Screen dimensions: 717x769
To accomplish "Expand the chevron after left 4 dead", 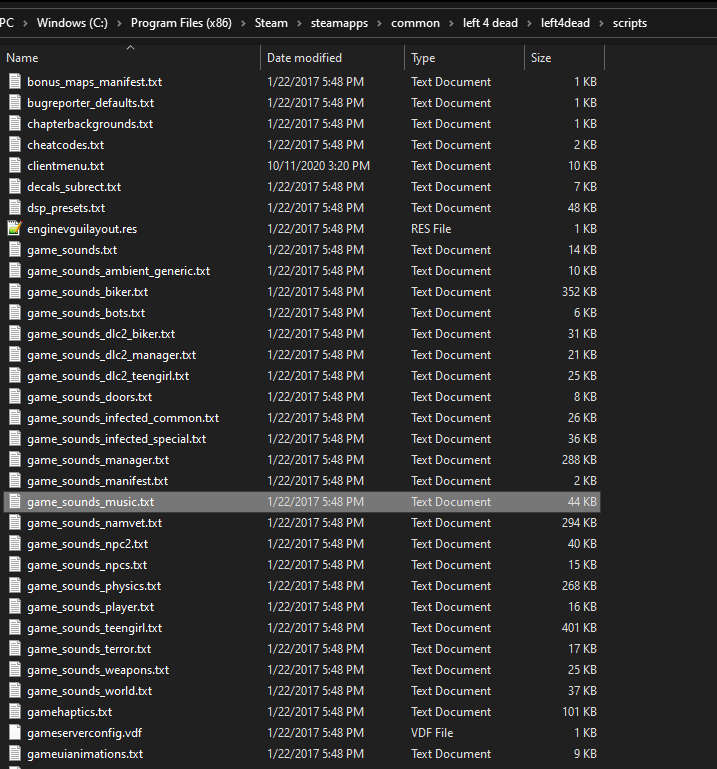I will pyautogui.click(x=529, y=24).
